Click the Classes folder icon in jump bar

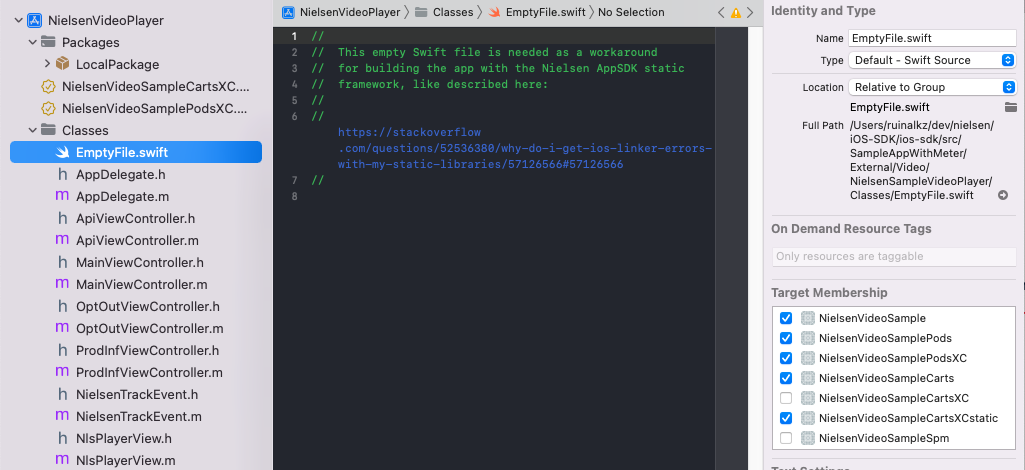(x=422, y=12)
